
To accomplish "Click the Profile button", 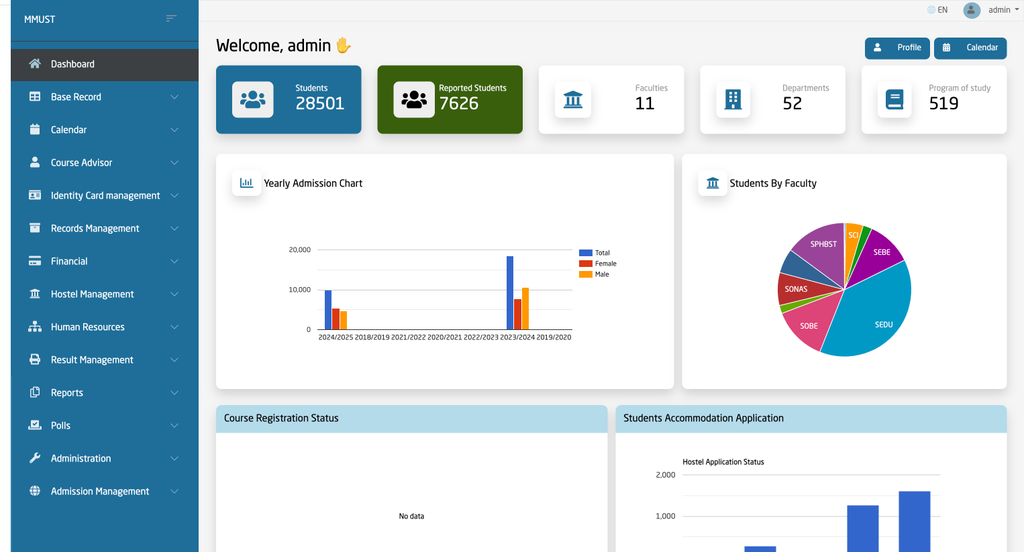I will click(897, 48).
